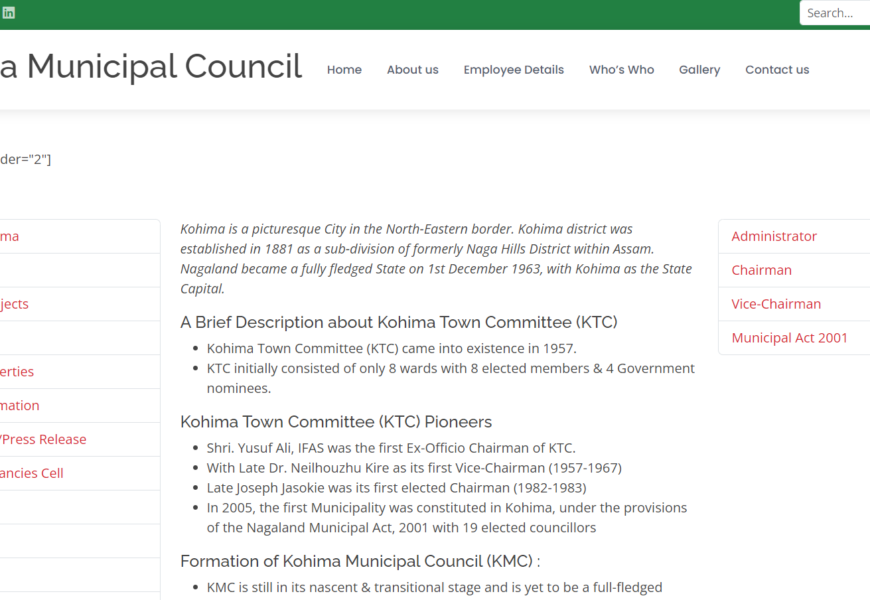
Task: Open the left sidebar link ending in 'mation'
Action: [x=19, y=406]
